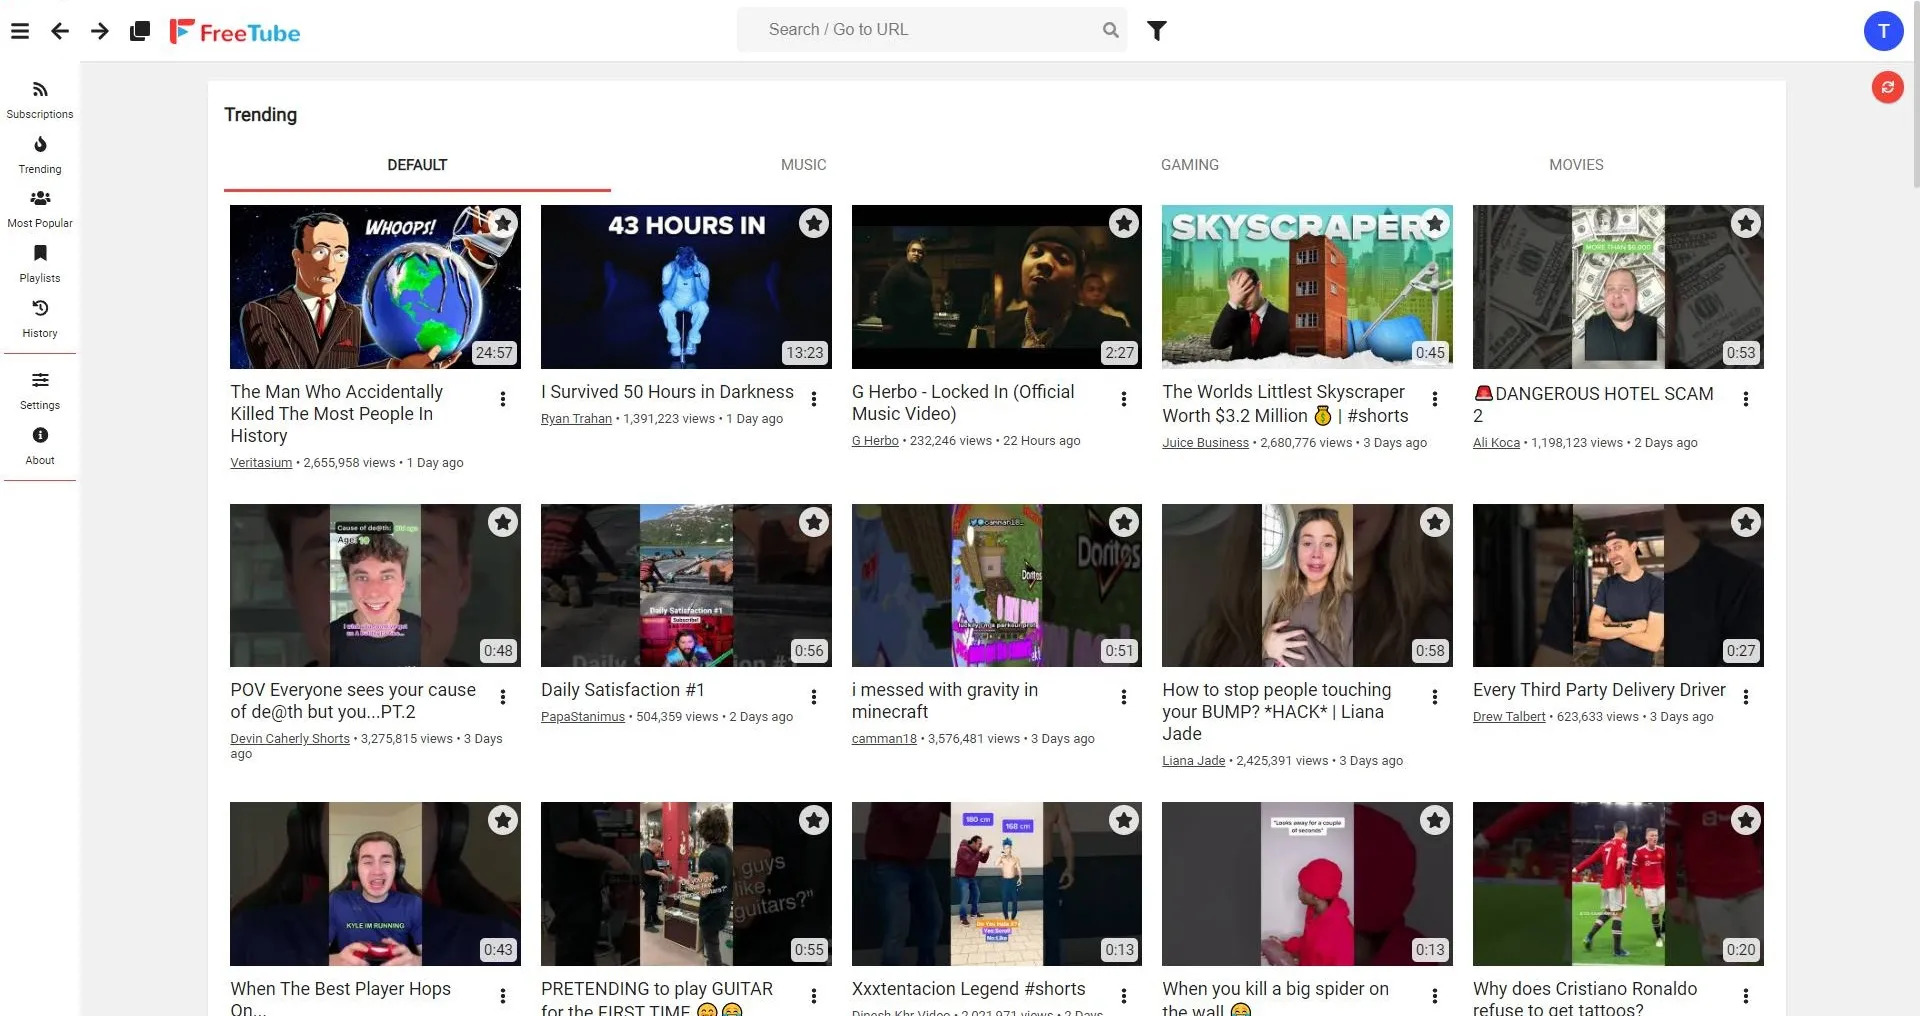Open the Subscriptions feed

tap(39, 98)
